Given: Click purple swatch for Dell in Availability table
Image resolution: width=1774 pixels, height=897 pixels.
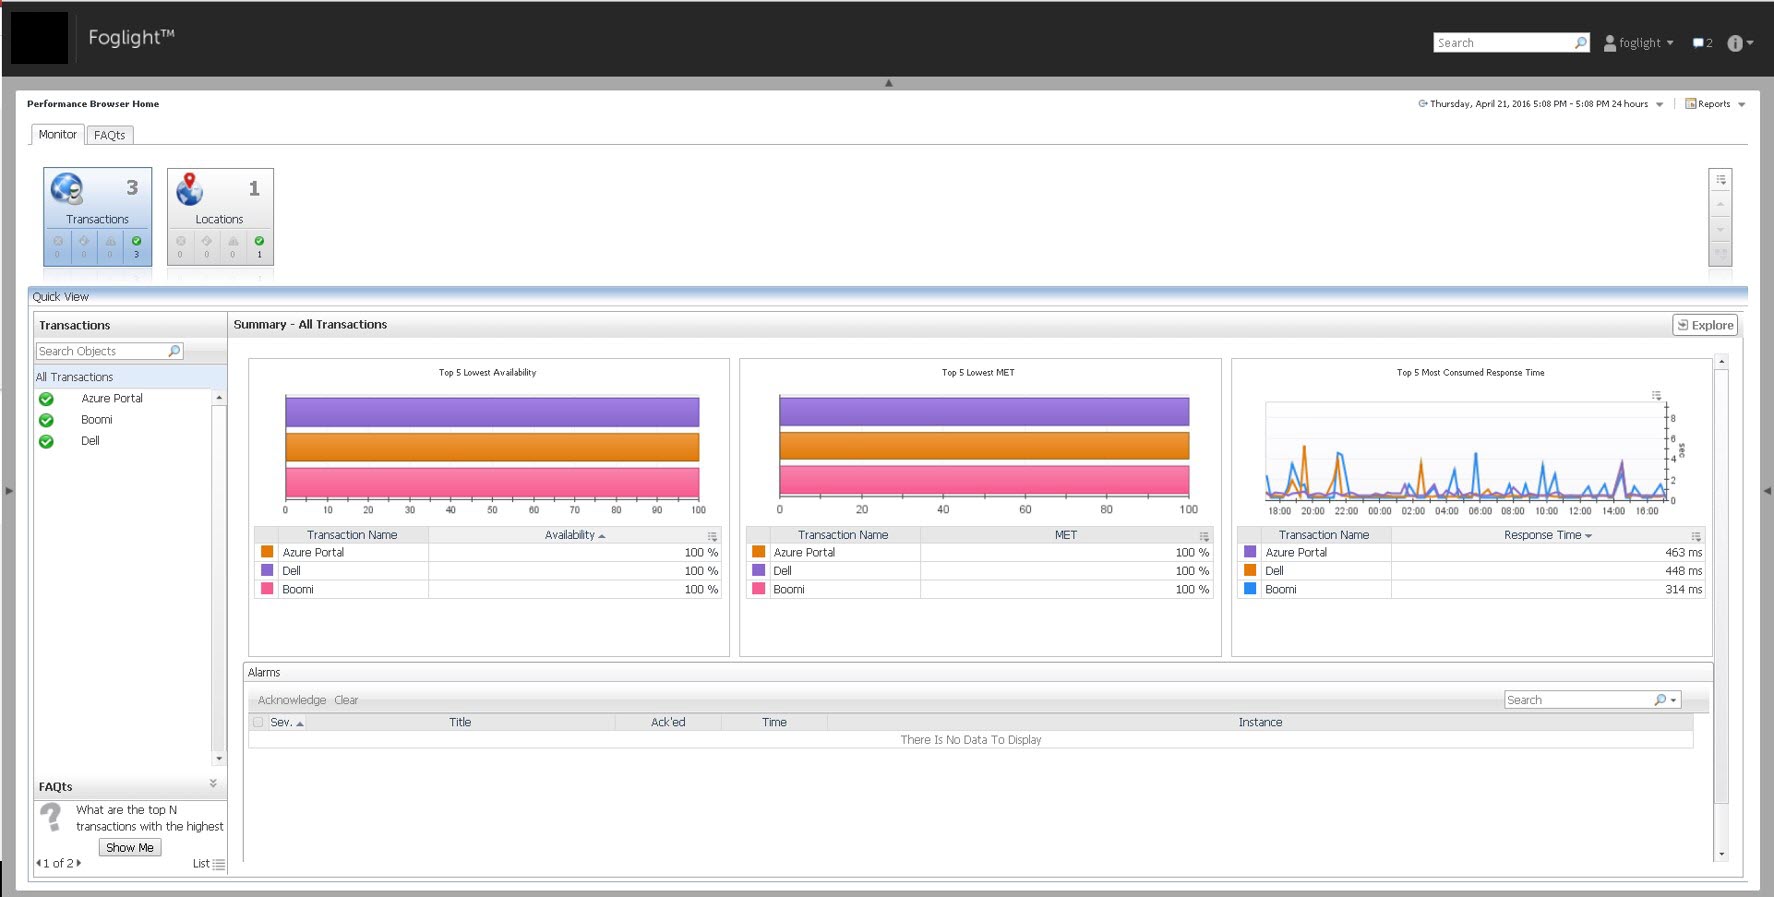Looking at the screenshot, I should click(267, 570).
